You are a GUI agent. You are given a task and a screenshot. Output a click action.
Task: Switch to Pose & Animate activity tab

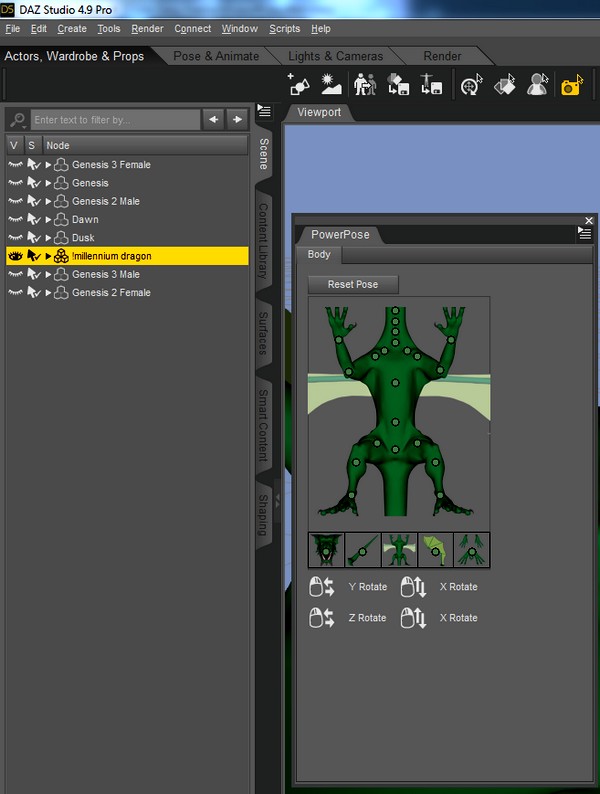tap(216, 56)
